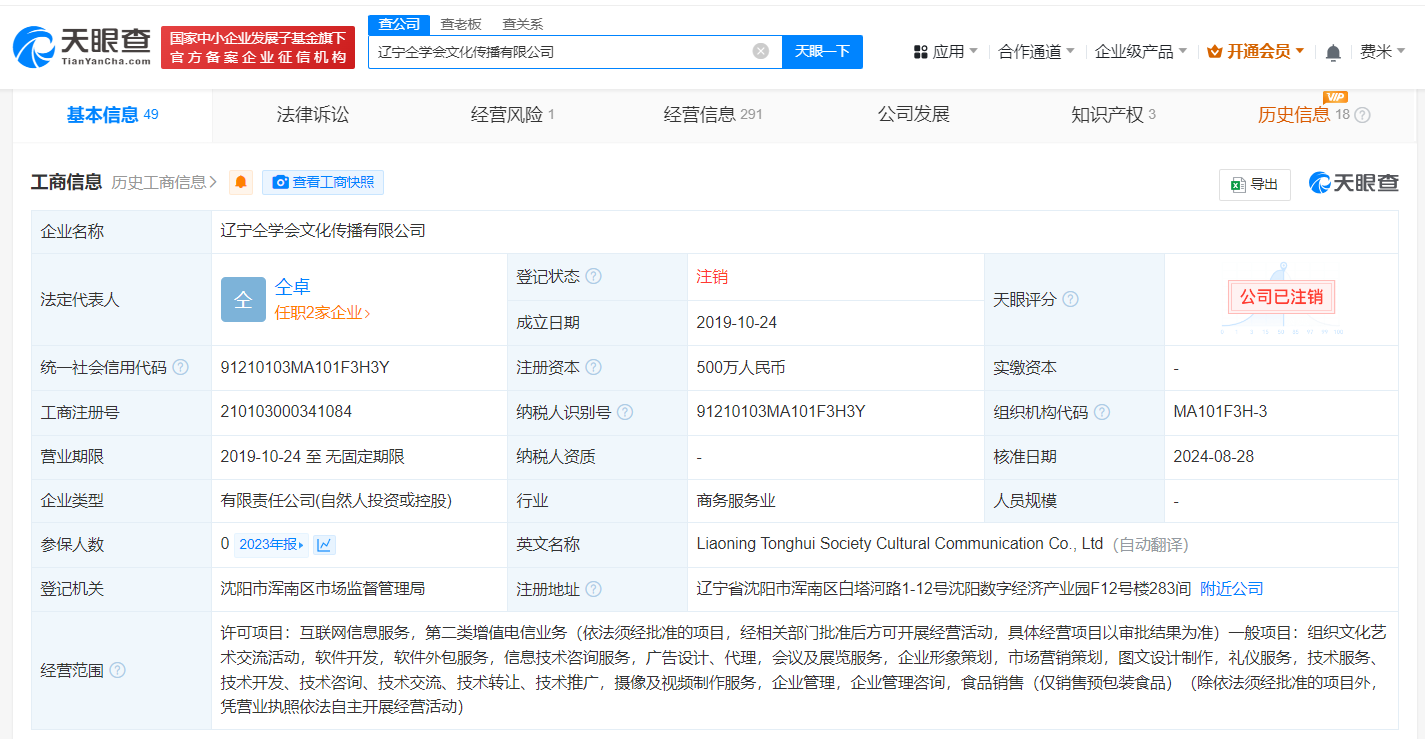Click inside the company search input field

(570, 51)
